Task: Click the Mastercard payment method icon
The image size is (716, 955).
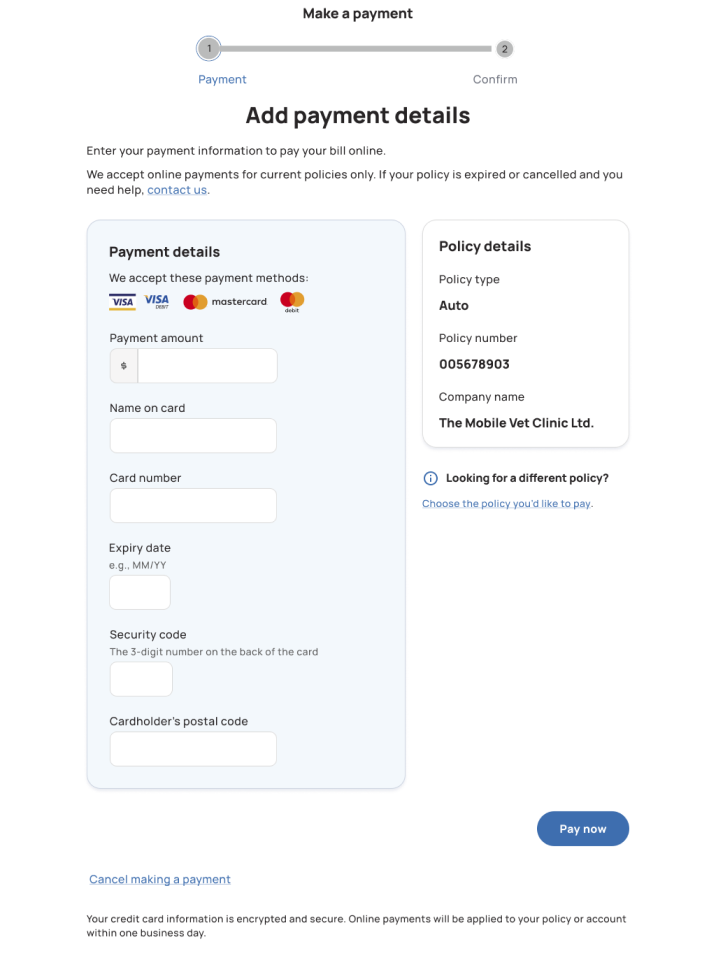Action: (222, 301)
